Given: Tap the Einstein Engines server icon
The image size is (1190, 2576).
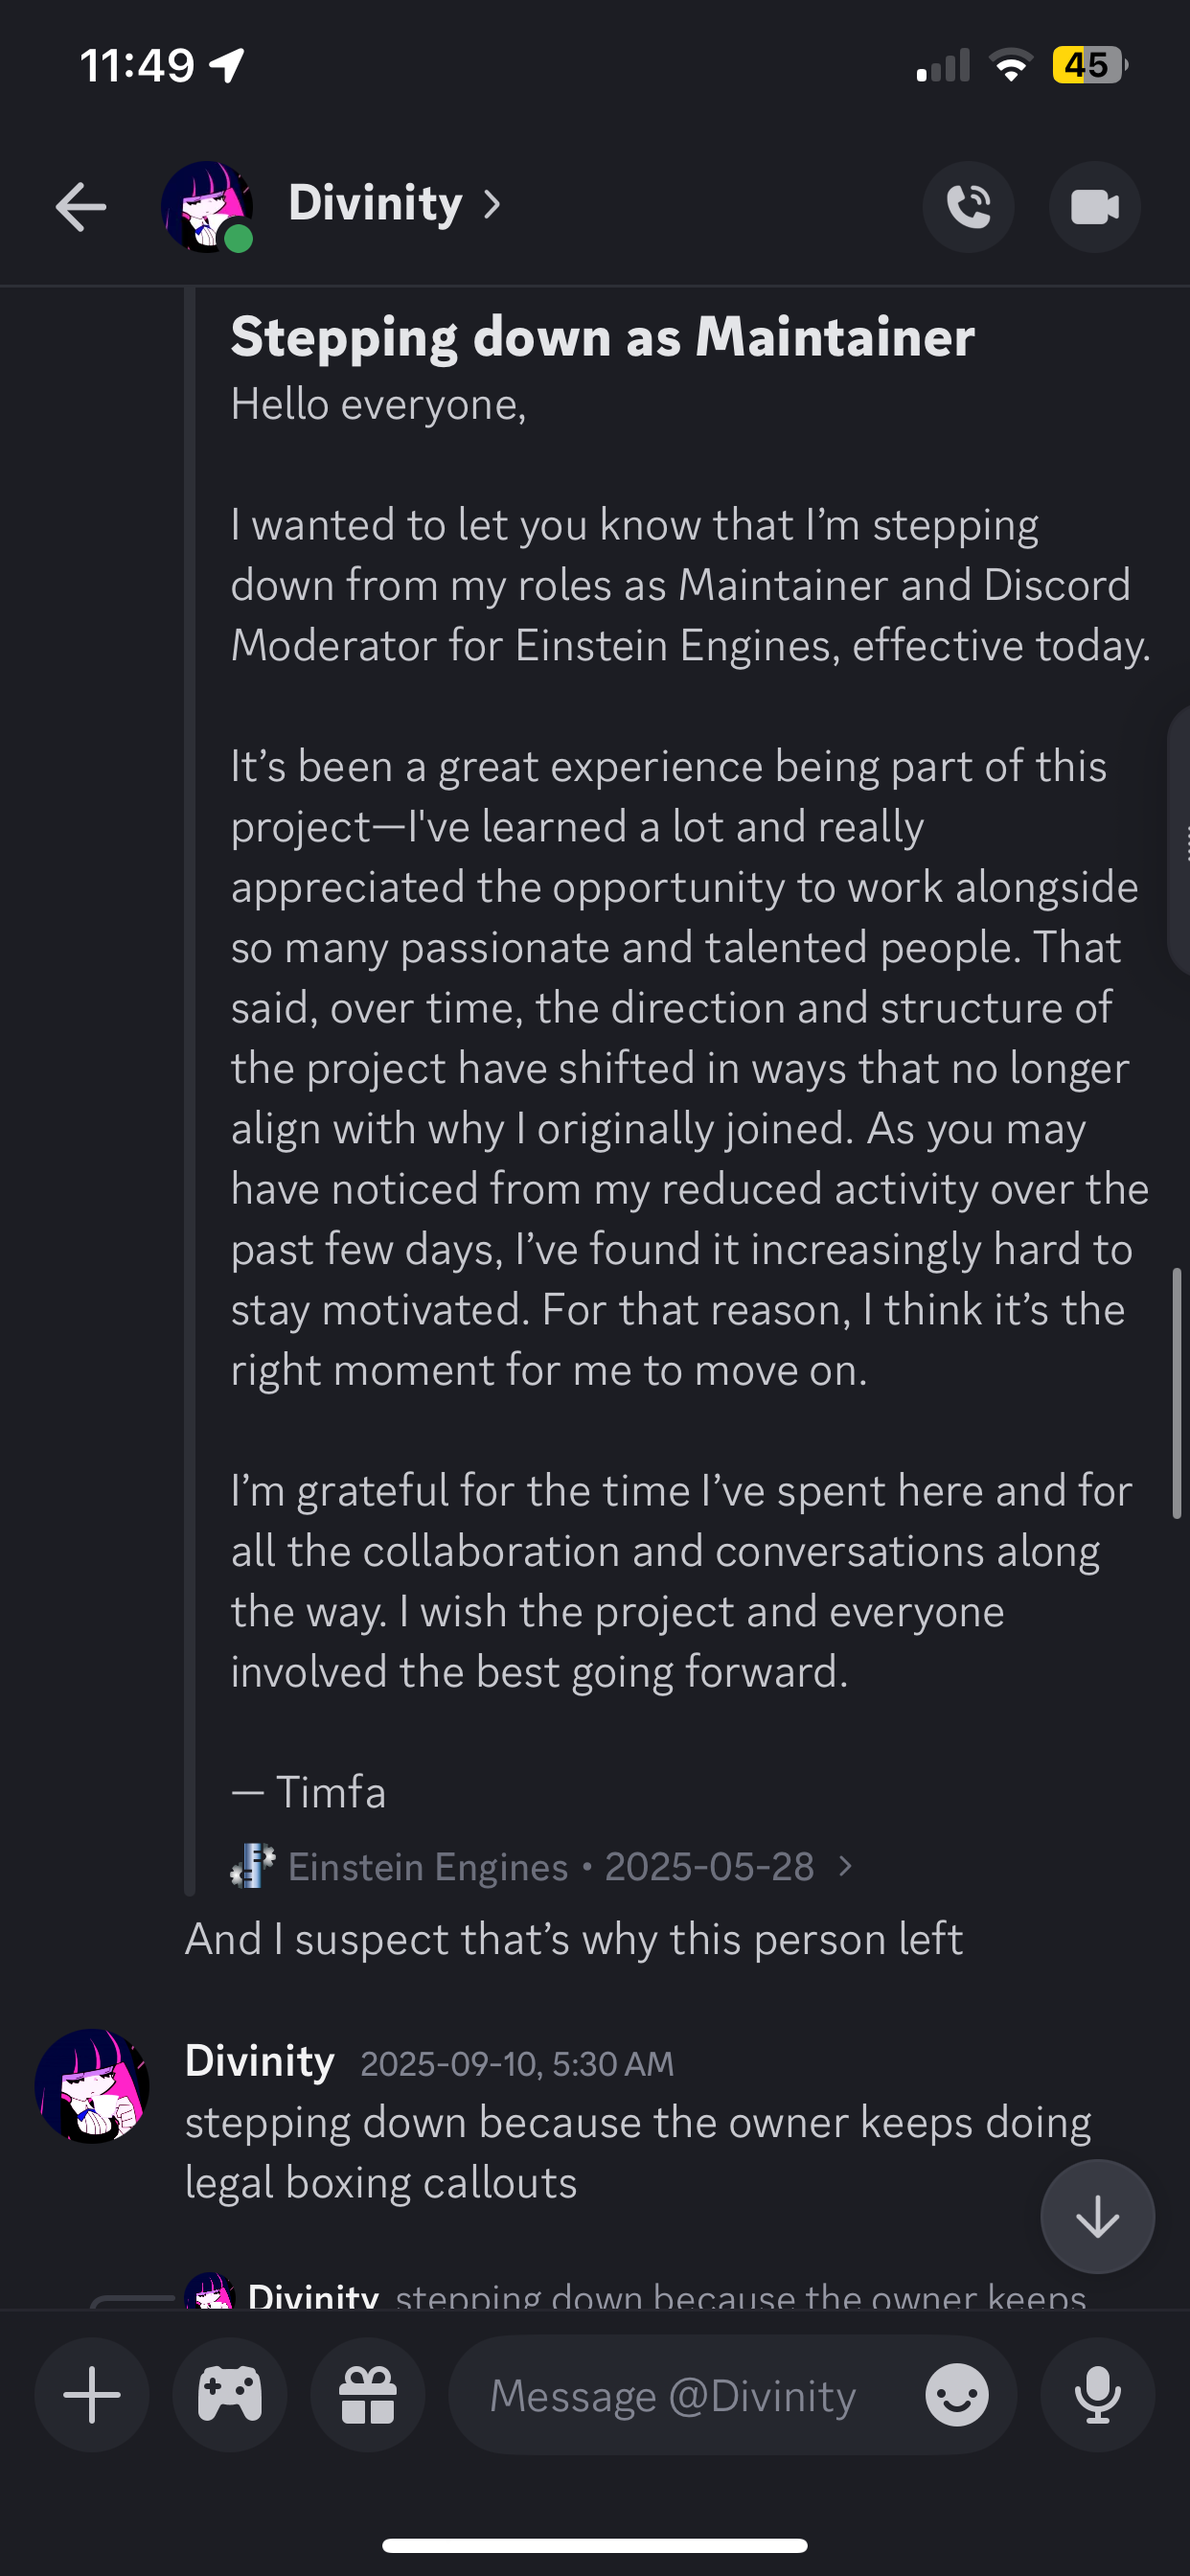Looking at the screenshot, I should click(252, 1866).
